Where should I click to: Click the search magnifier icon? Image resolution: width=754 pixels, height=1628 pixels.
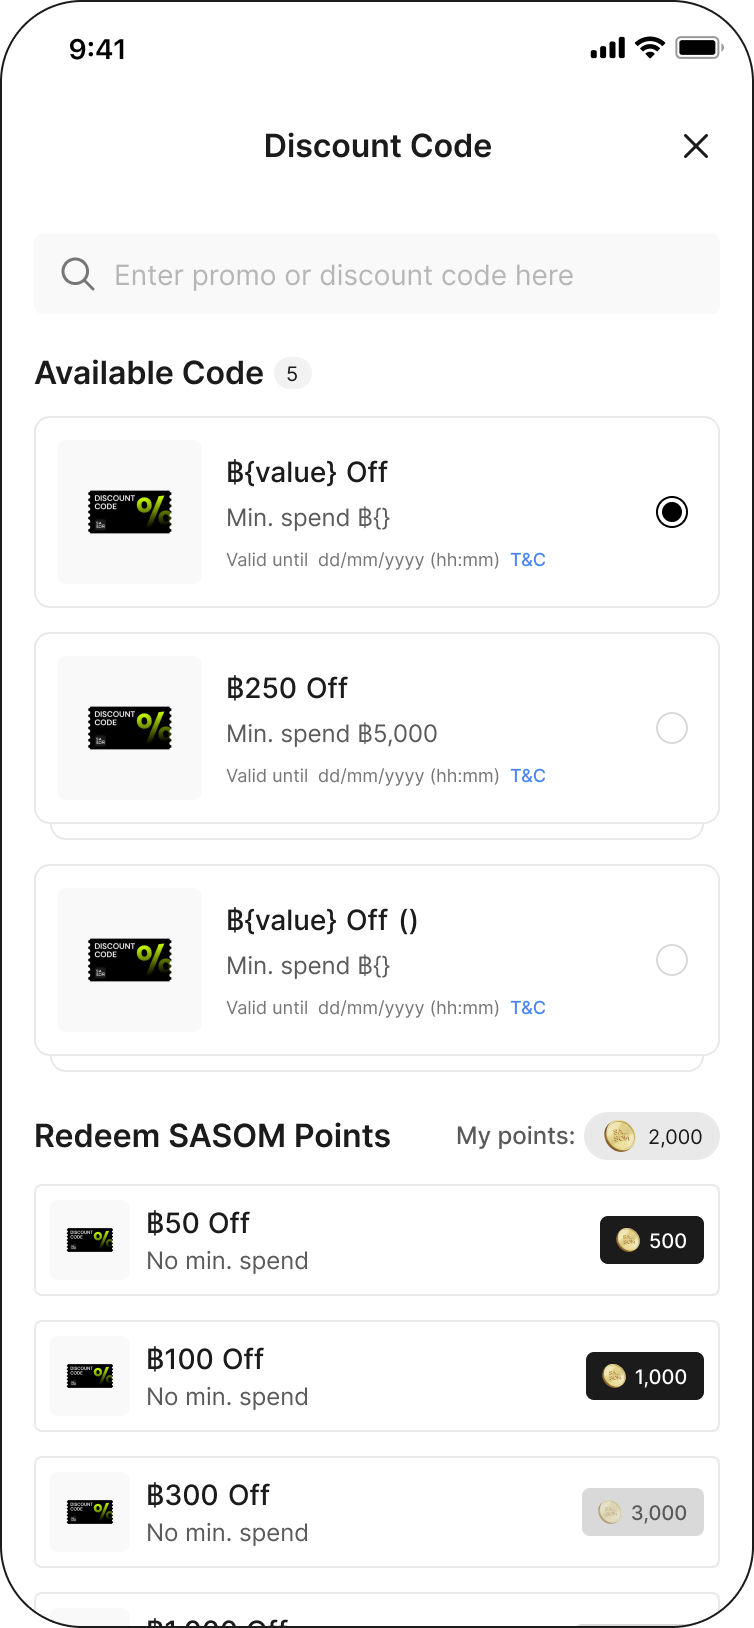point(78,274)
